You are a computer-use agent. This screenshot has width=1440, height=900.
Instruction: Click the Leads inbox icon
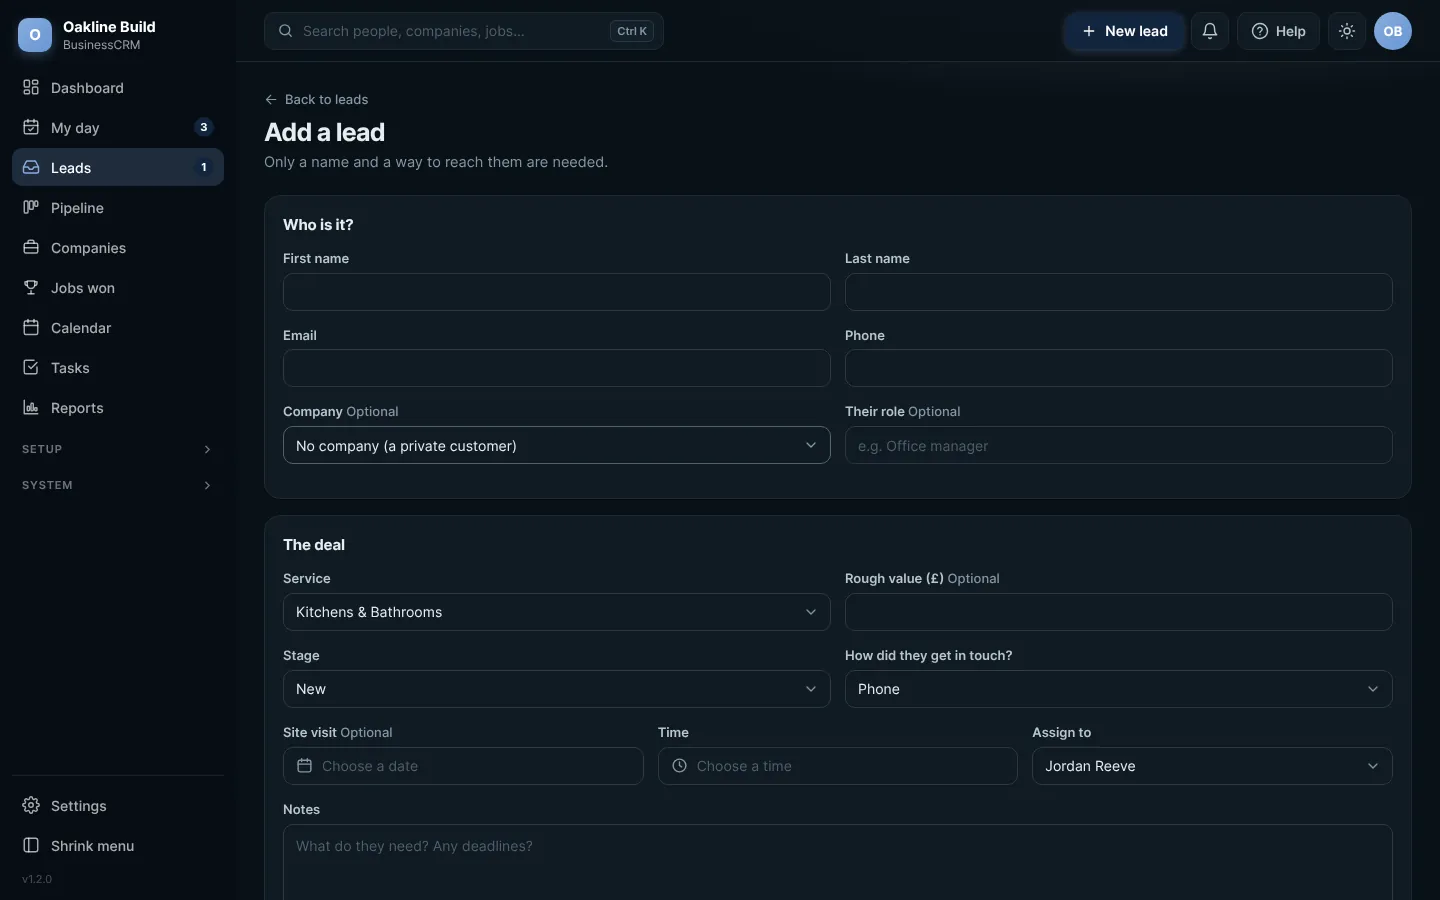click(31, 168)
